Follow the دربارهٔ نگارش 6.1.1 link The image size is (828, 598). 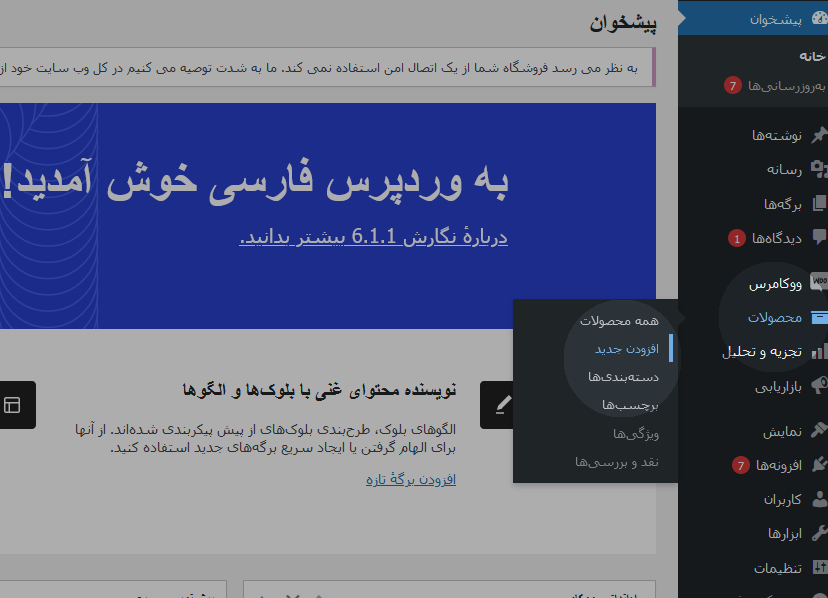point(374,237)
